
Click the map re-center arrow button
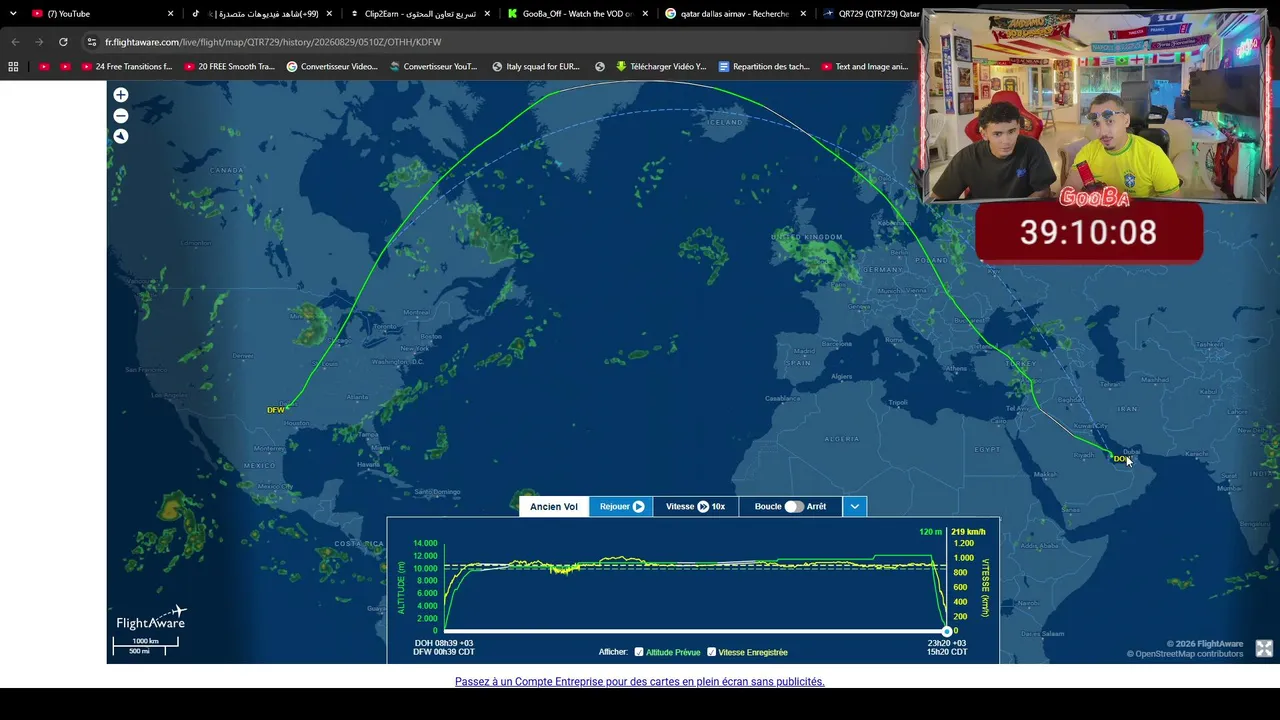[121, 136]
